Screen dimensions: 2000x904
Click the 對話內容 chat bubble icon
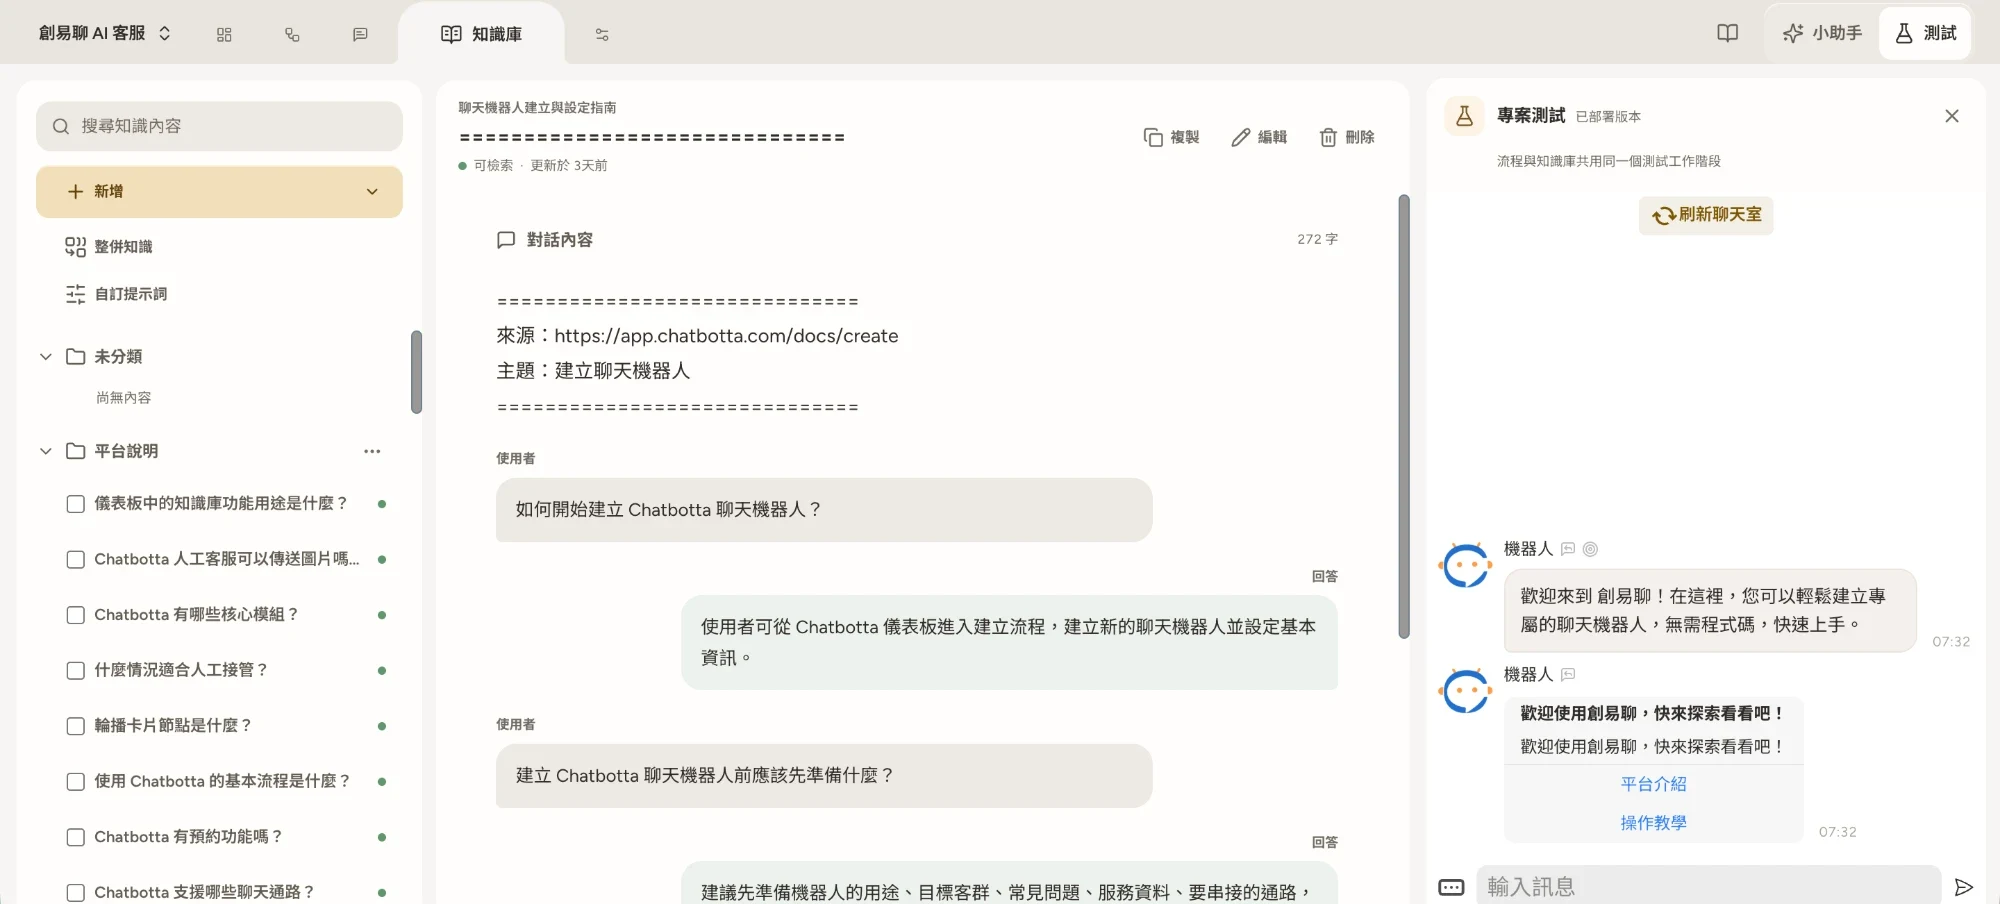506,240
